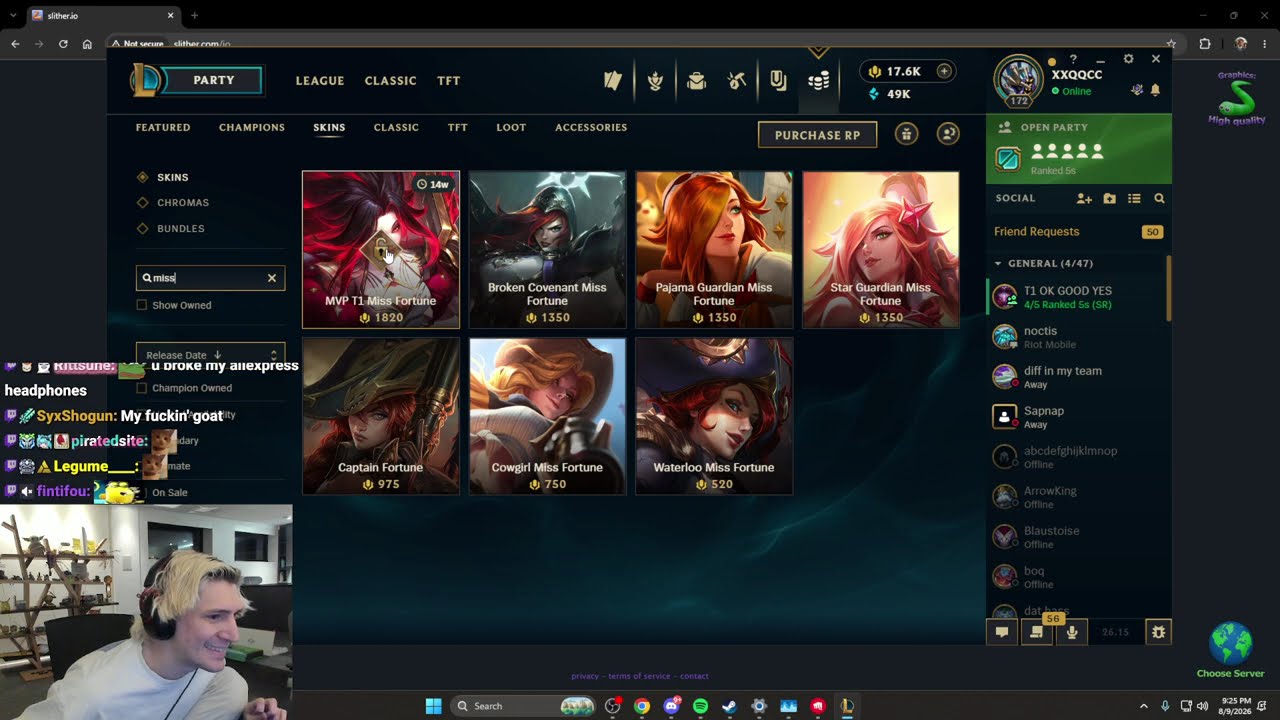Image resolution: width=1280 pixels, height=720 pixels.
Task: Open the account purchase history icon
Action: coord(948,134)
